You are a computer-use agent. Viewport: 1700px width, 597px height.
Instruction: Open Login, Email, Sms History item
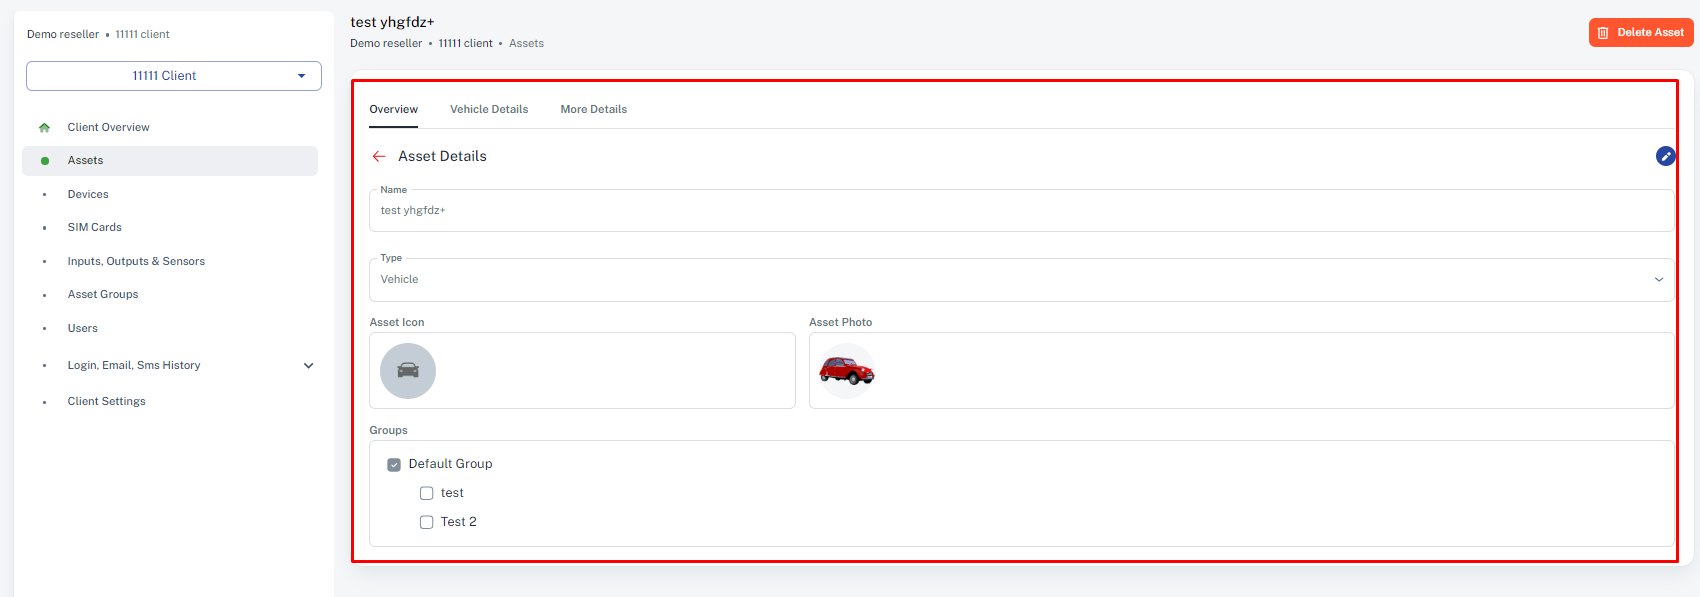click(x=134, y=365)
